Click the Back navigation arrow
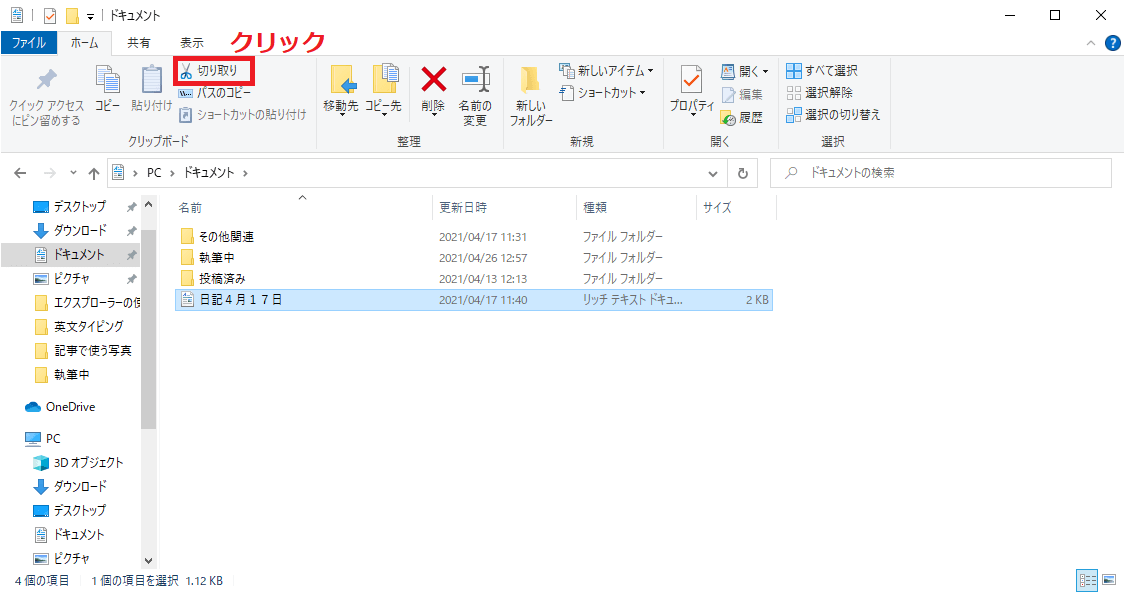The width and height of the screenshot is (1125, 593). pyautogui.click(x=20, y=173)
